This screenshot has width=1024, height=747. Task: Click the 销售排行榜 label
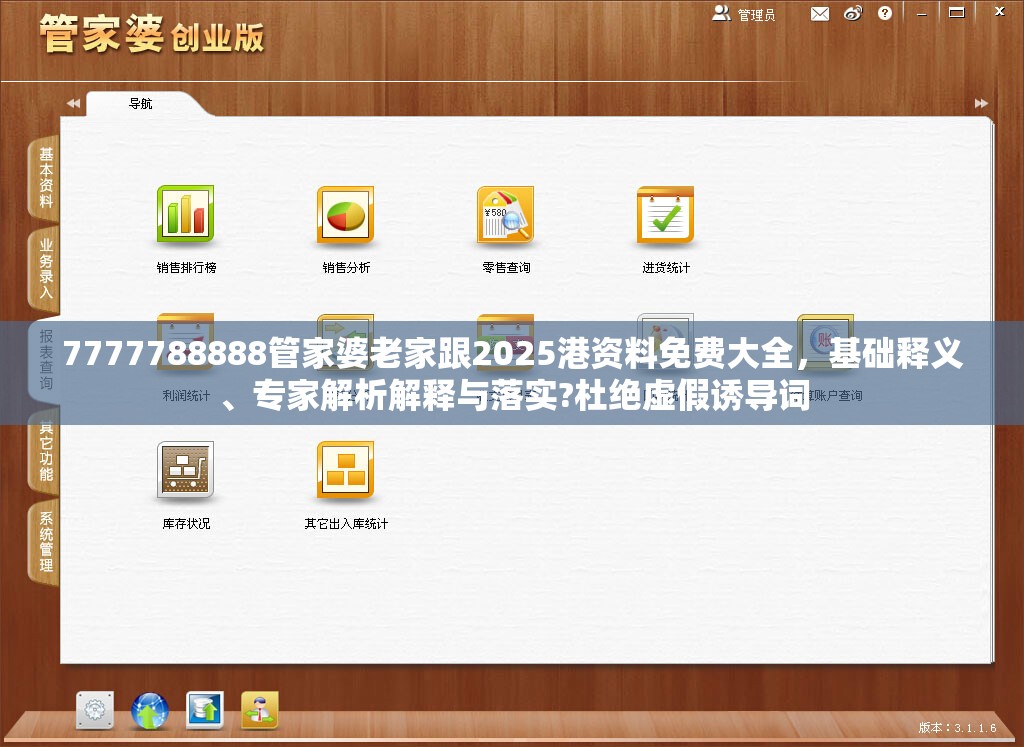(186, 267)
